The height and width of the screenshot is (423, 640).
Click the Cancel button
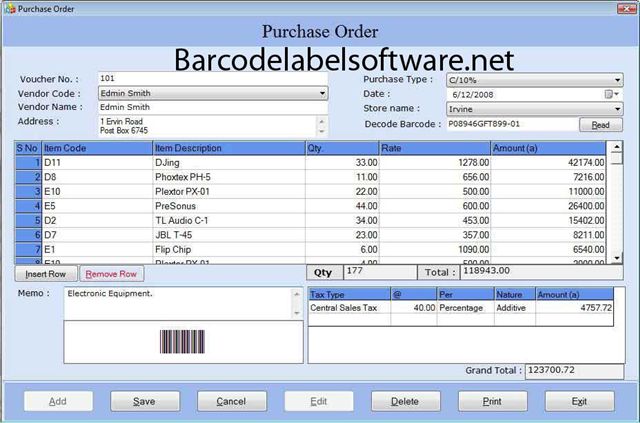[x=231, y=401]
